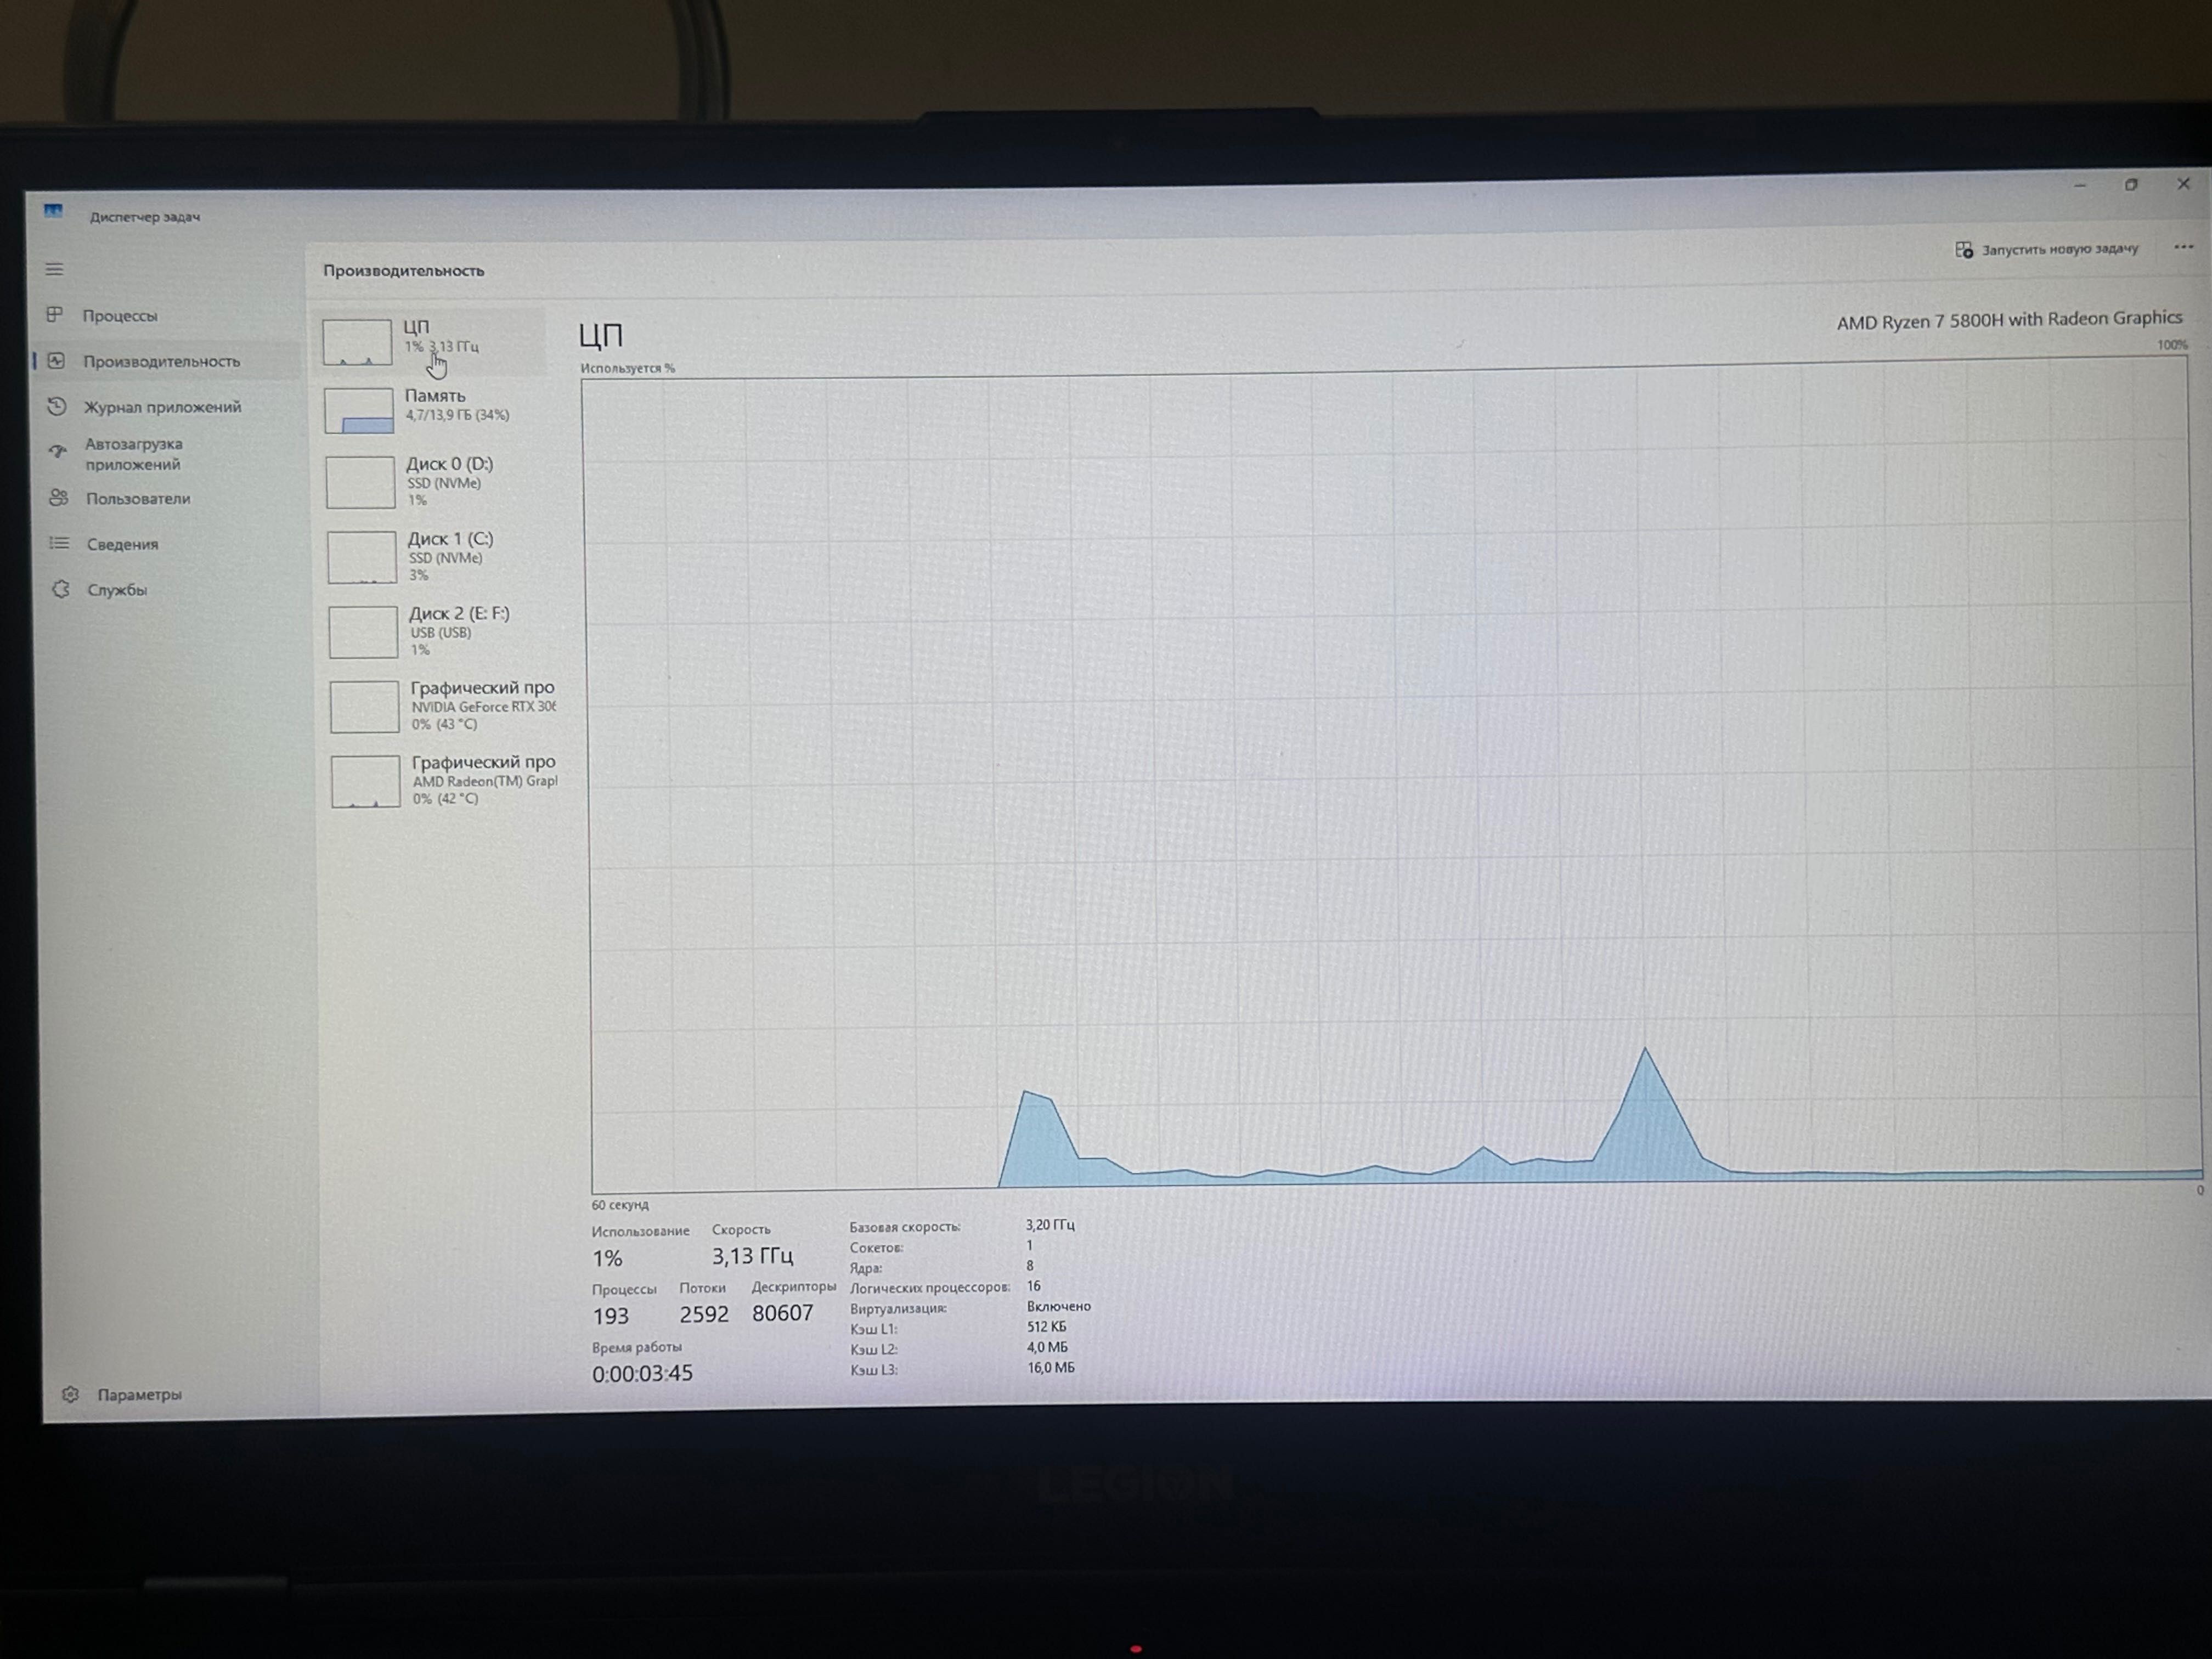Switch to Журнал приложений page
The height and width of the screenshot is (1659, 2212).
point(162,407)
